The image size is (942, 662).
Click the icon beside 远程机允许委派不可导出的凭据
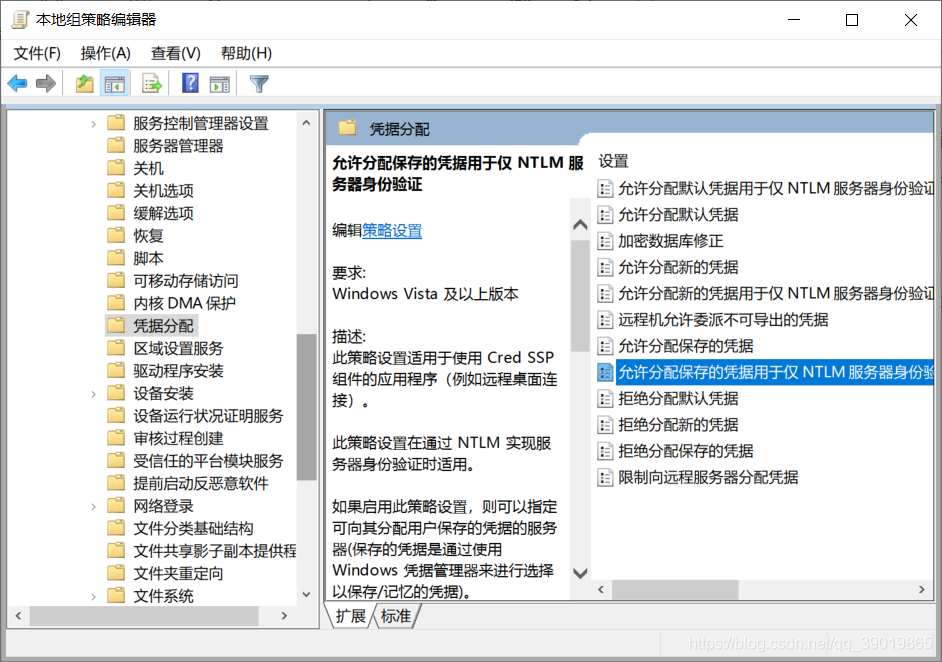pyautogui.click(x=605, y=320)
